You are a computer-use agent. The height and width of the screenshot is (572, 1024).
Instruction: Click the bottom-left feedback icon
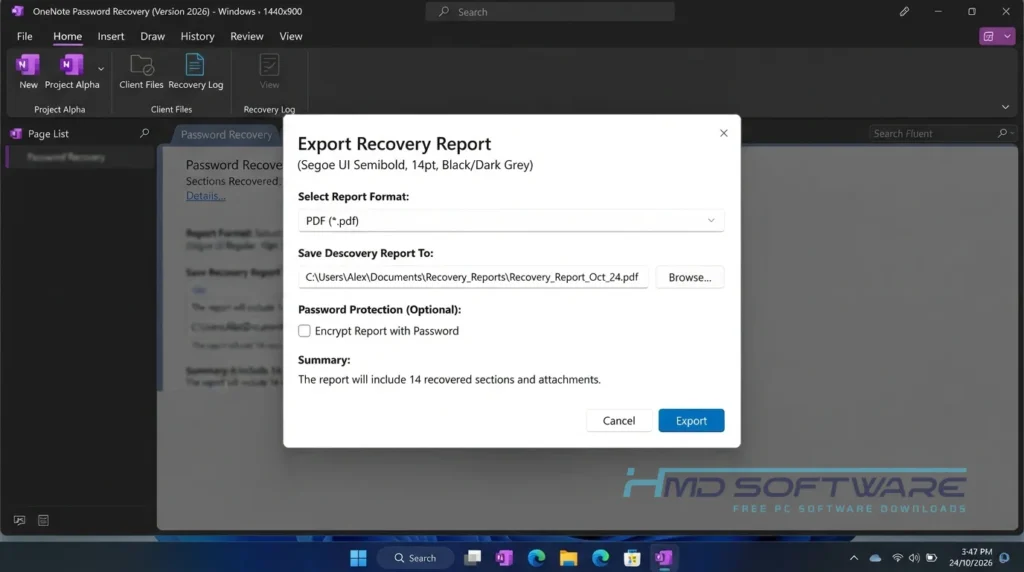[x=20, y=520]
